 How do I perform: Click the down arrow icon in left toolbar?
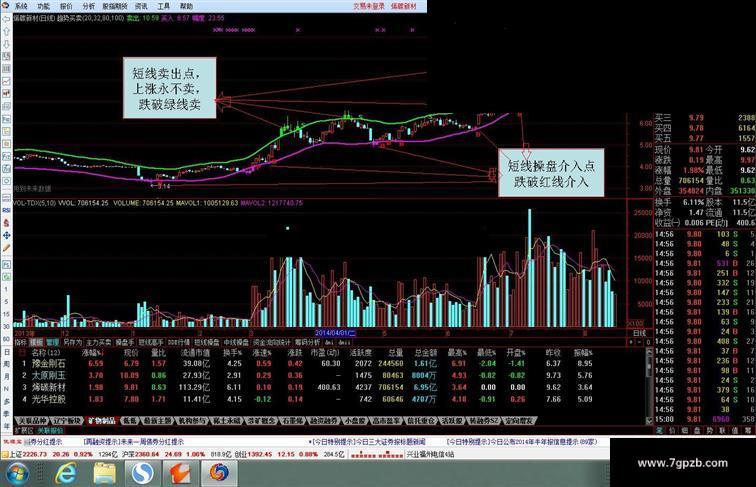pos(6,44)
